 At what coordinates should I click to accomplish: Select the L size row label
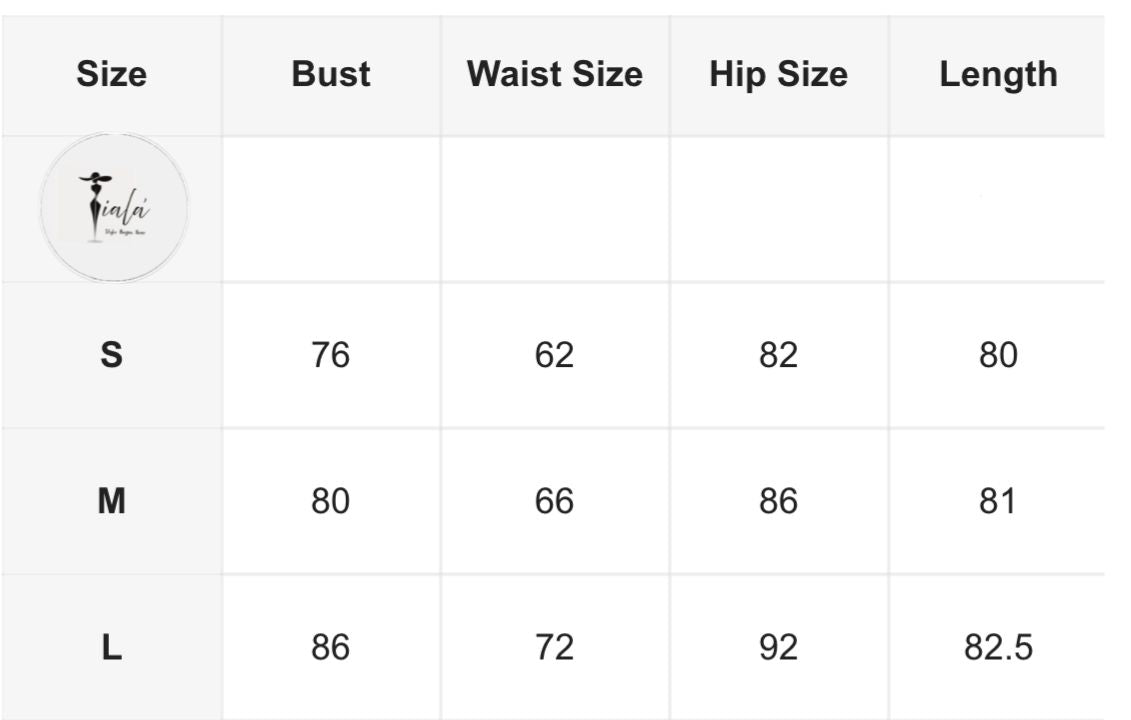point(111,647)
